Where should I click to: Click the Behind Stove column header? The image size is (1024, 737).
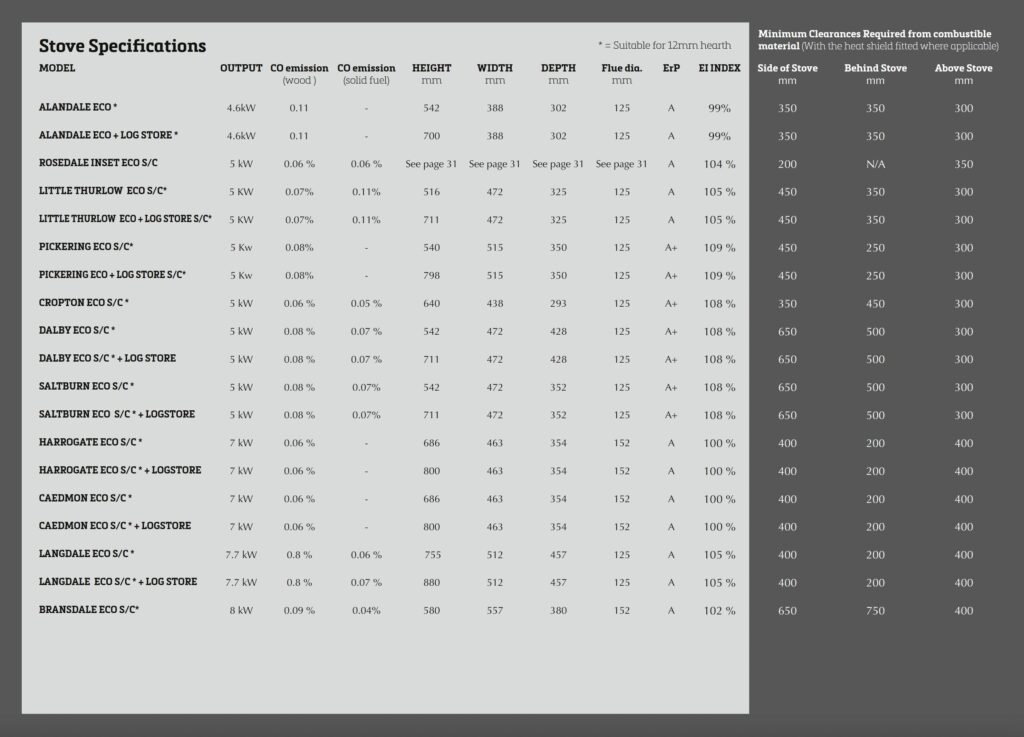(876, 74)
